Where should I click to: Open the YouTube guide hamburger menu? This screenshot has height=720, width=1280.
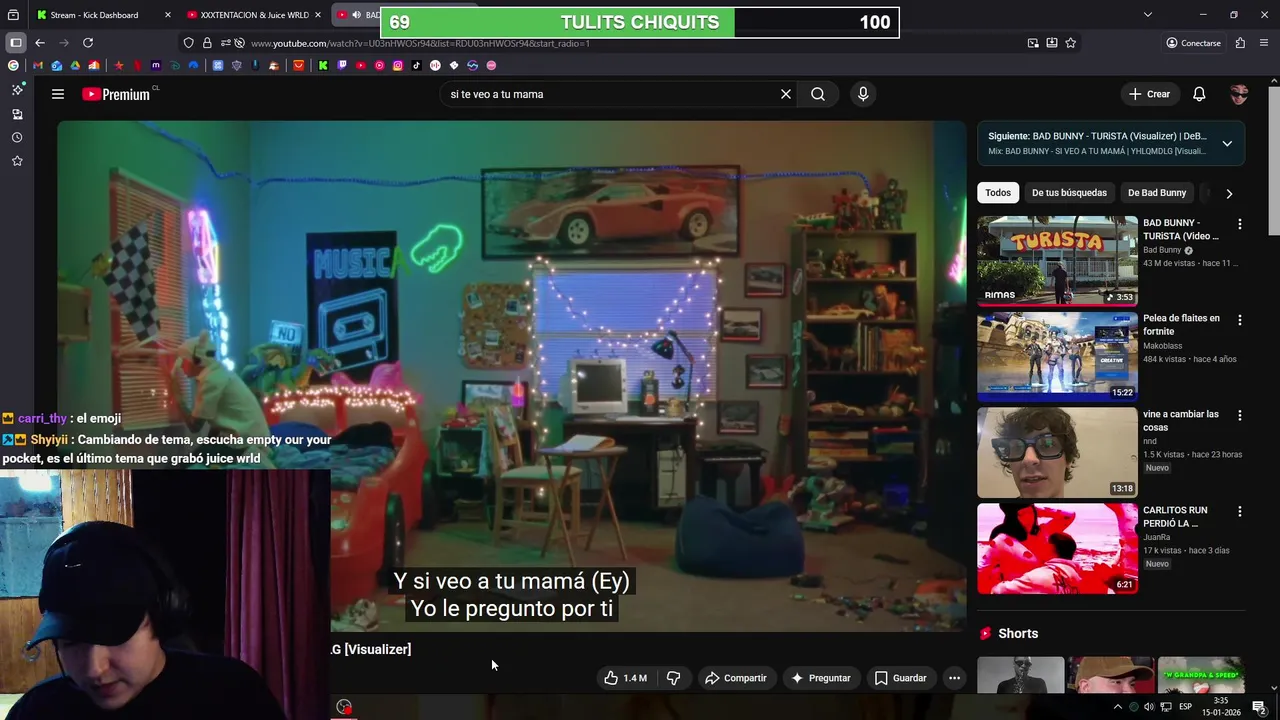[58, 94]
